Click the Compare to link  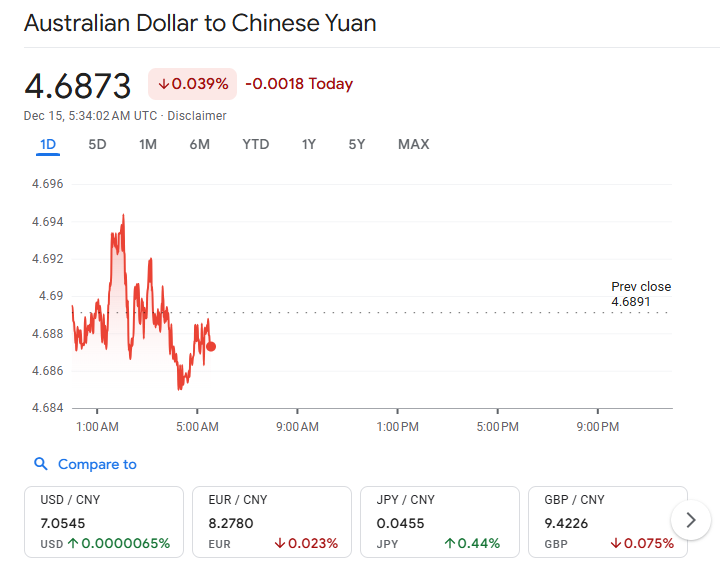(97, 464)
